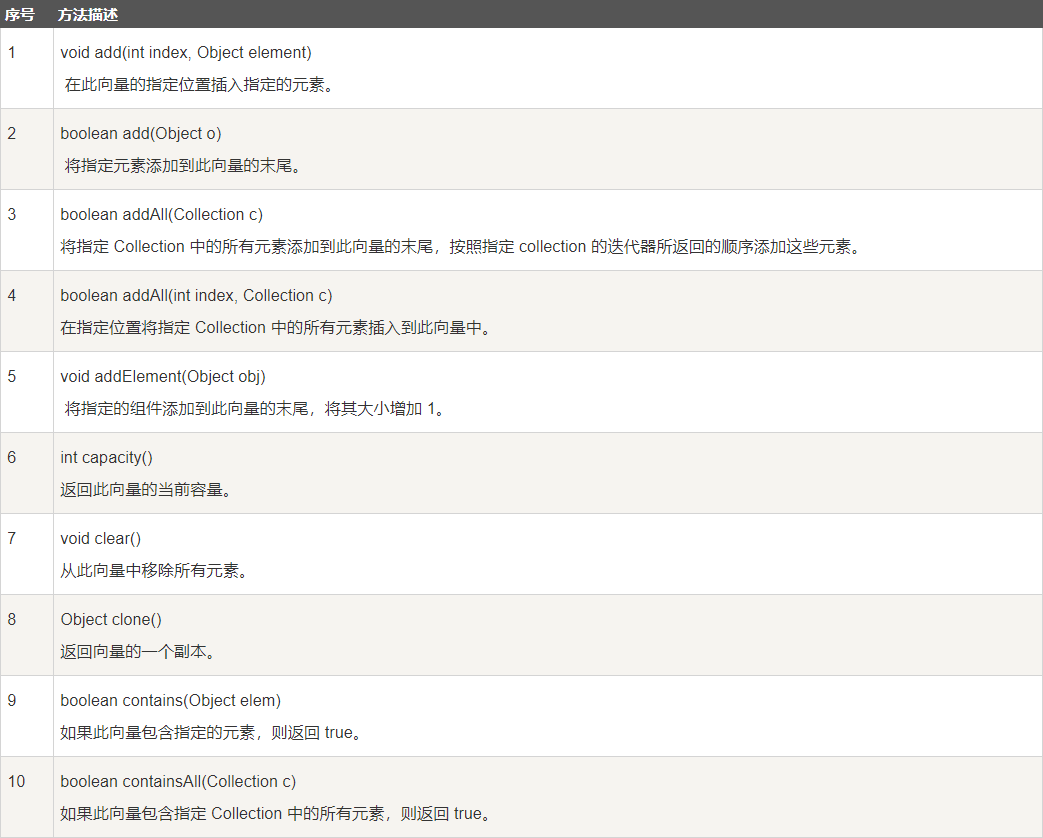Click the int capacity() method
1043x838 pixels.
(106, 458)
